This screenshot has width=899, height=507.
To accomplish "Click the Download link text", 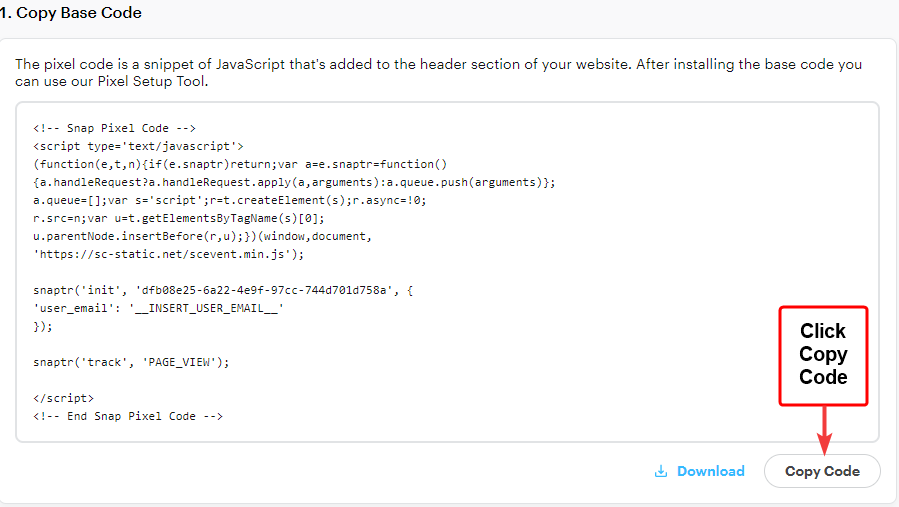I will 710,471.
